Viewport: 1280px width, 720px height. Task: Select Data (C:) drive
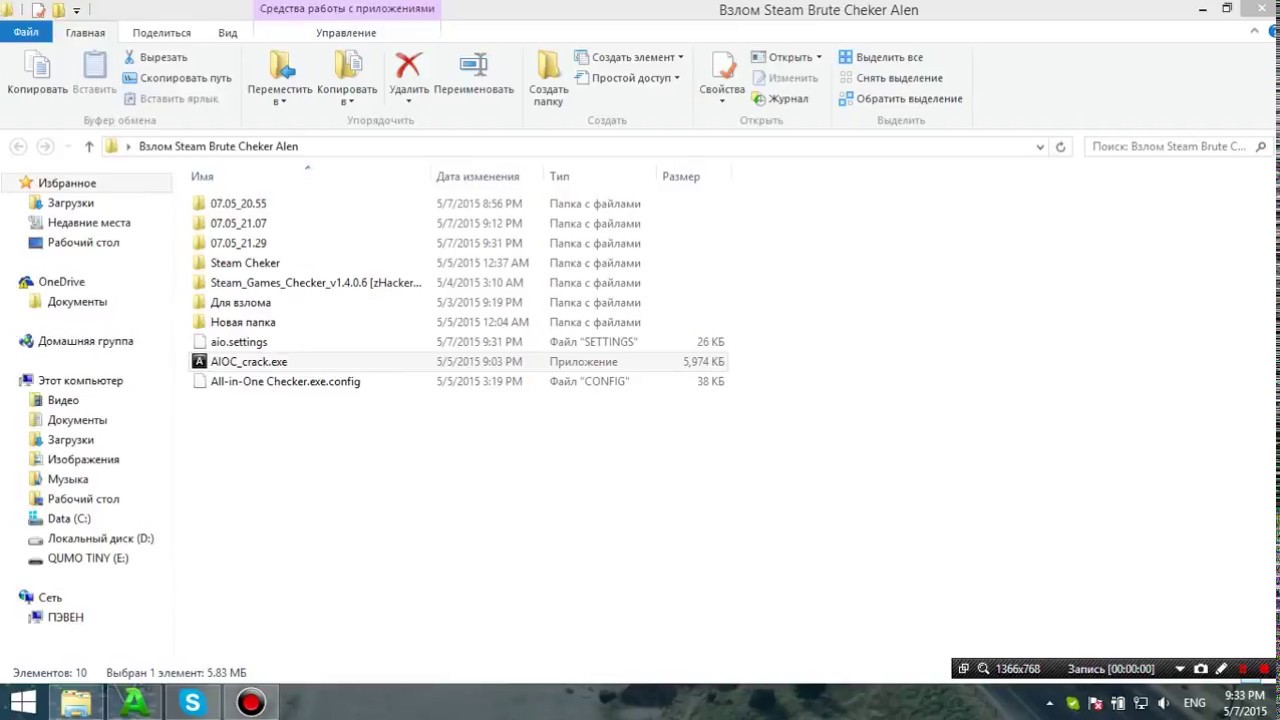[69, 519]
